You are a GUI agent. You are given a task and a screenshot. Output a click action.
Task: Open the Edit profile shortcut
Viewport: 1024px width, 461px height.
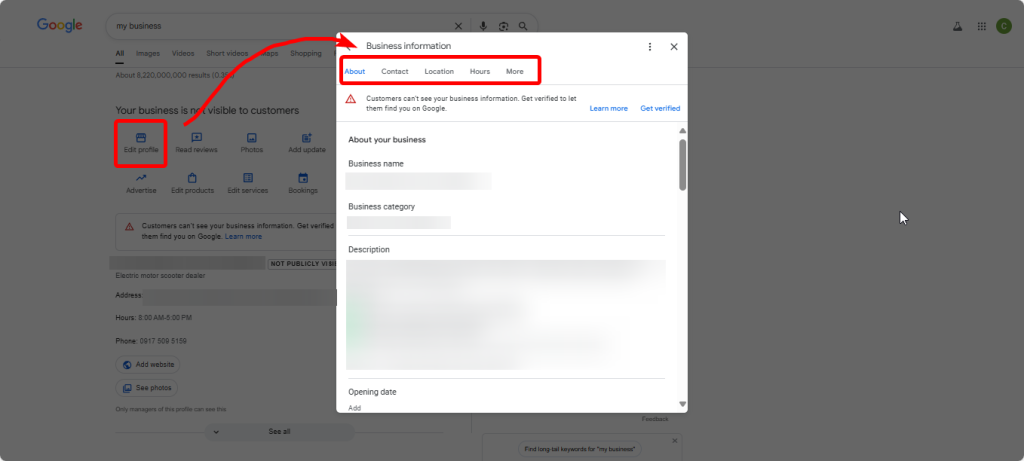[141, 144]
